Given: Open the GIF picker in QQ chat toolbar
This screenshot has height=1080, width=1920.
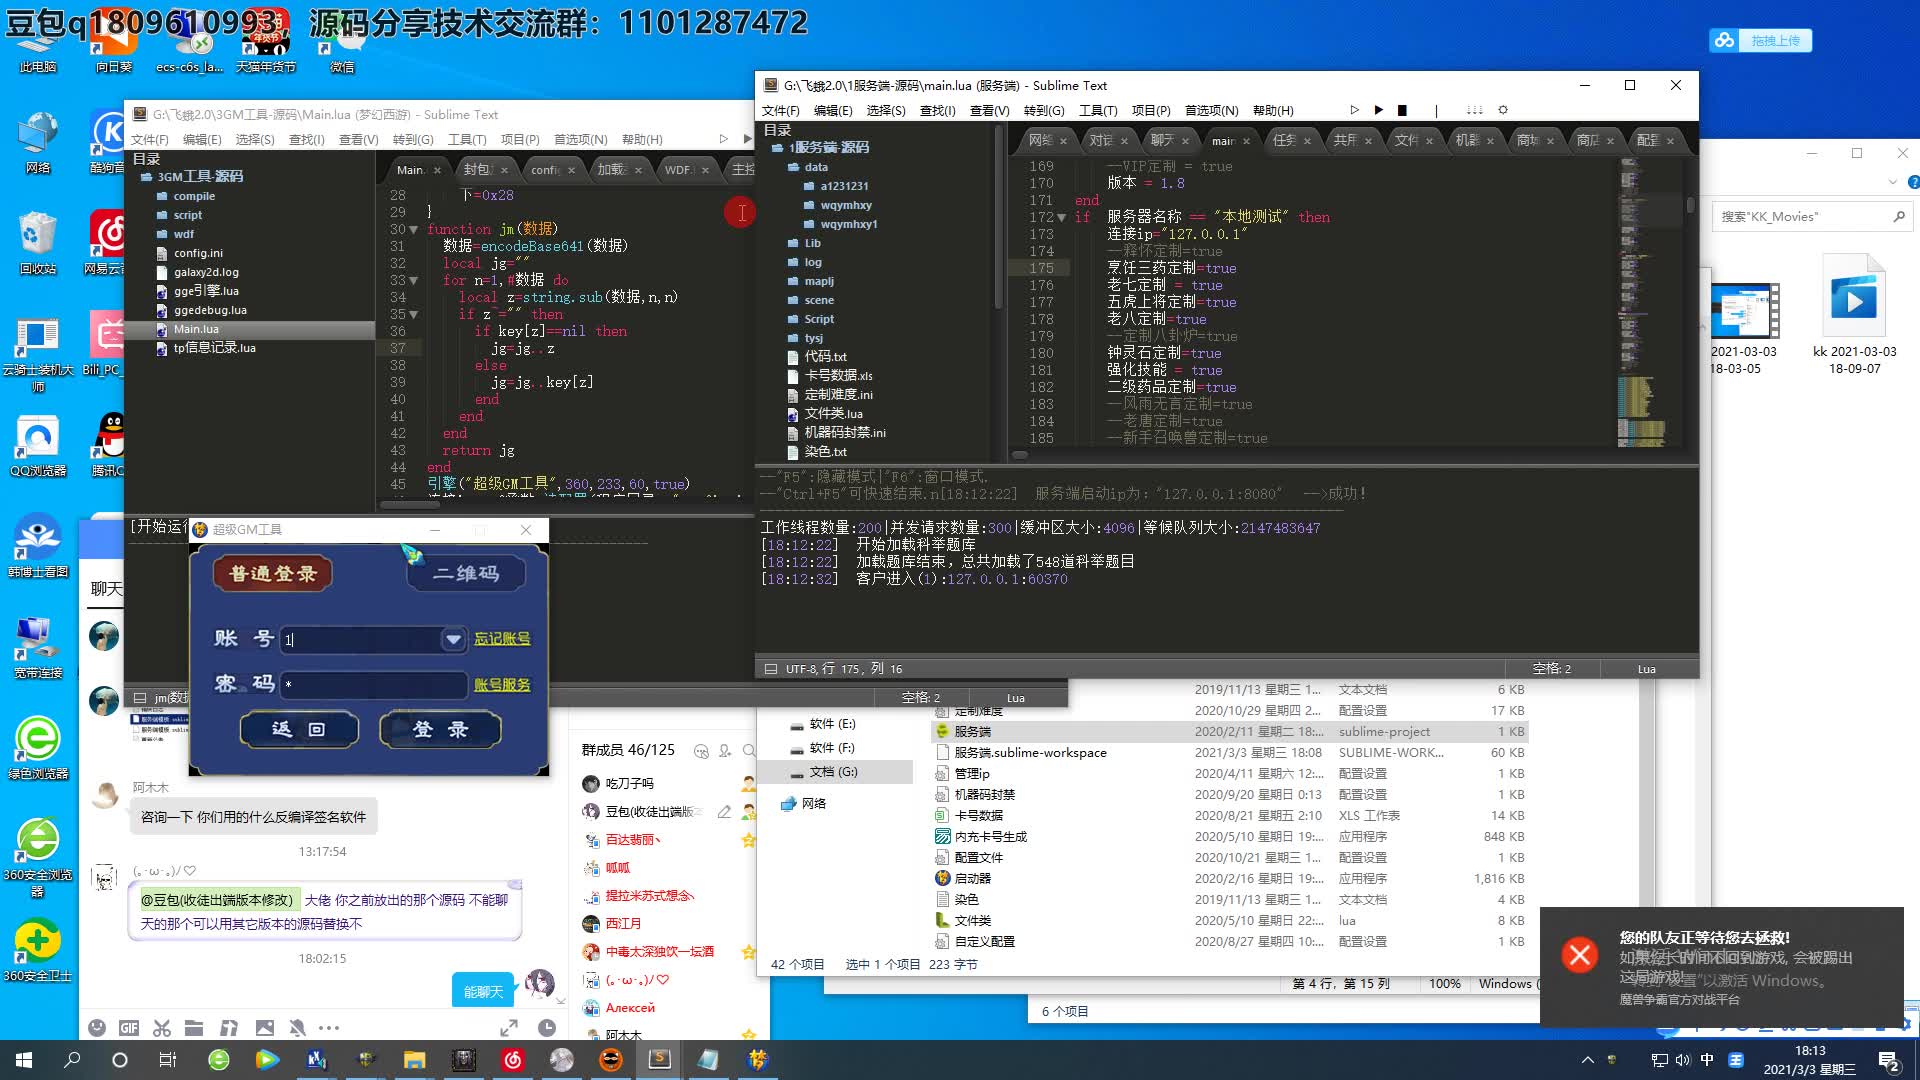Looking at the screenshot, I should (129, 1027).
